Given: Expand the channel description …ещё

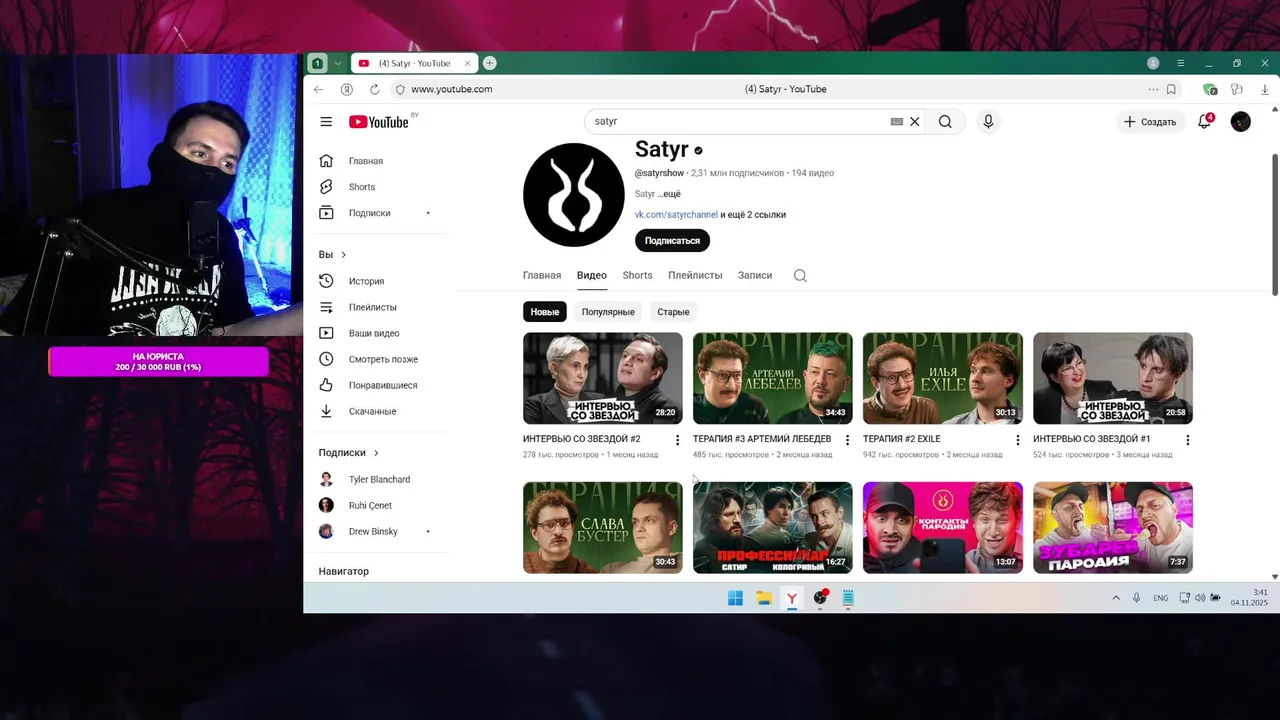Looking at the screenshot, I should 669,194.
